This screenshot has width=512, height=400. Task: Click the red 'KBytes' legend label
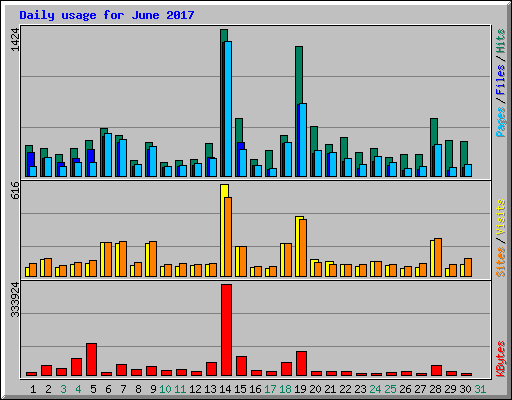click(500, 359)
